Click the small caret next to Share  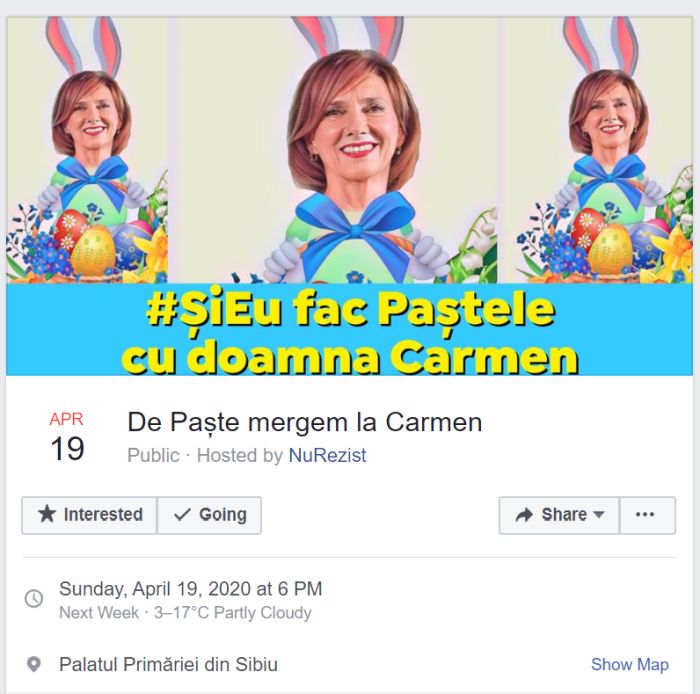click(x=599, y=515)
